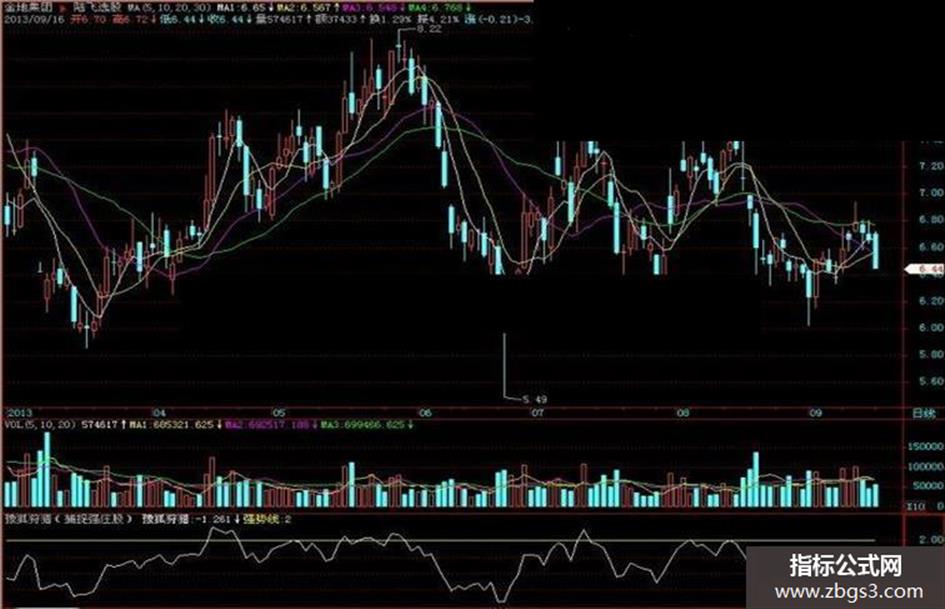Click the date 2013/09/16 in header
Screen dimensions: 945x609
(34, 19)
